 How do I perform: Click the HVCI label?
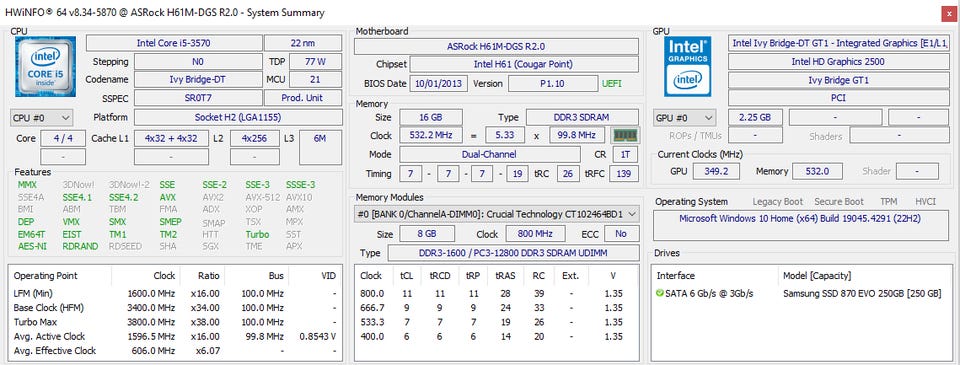(925, 201)
